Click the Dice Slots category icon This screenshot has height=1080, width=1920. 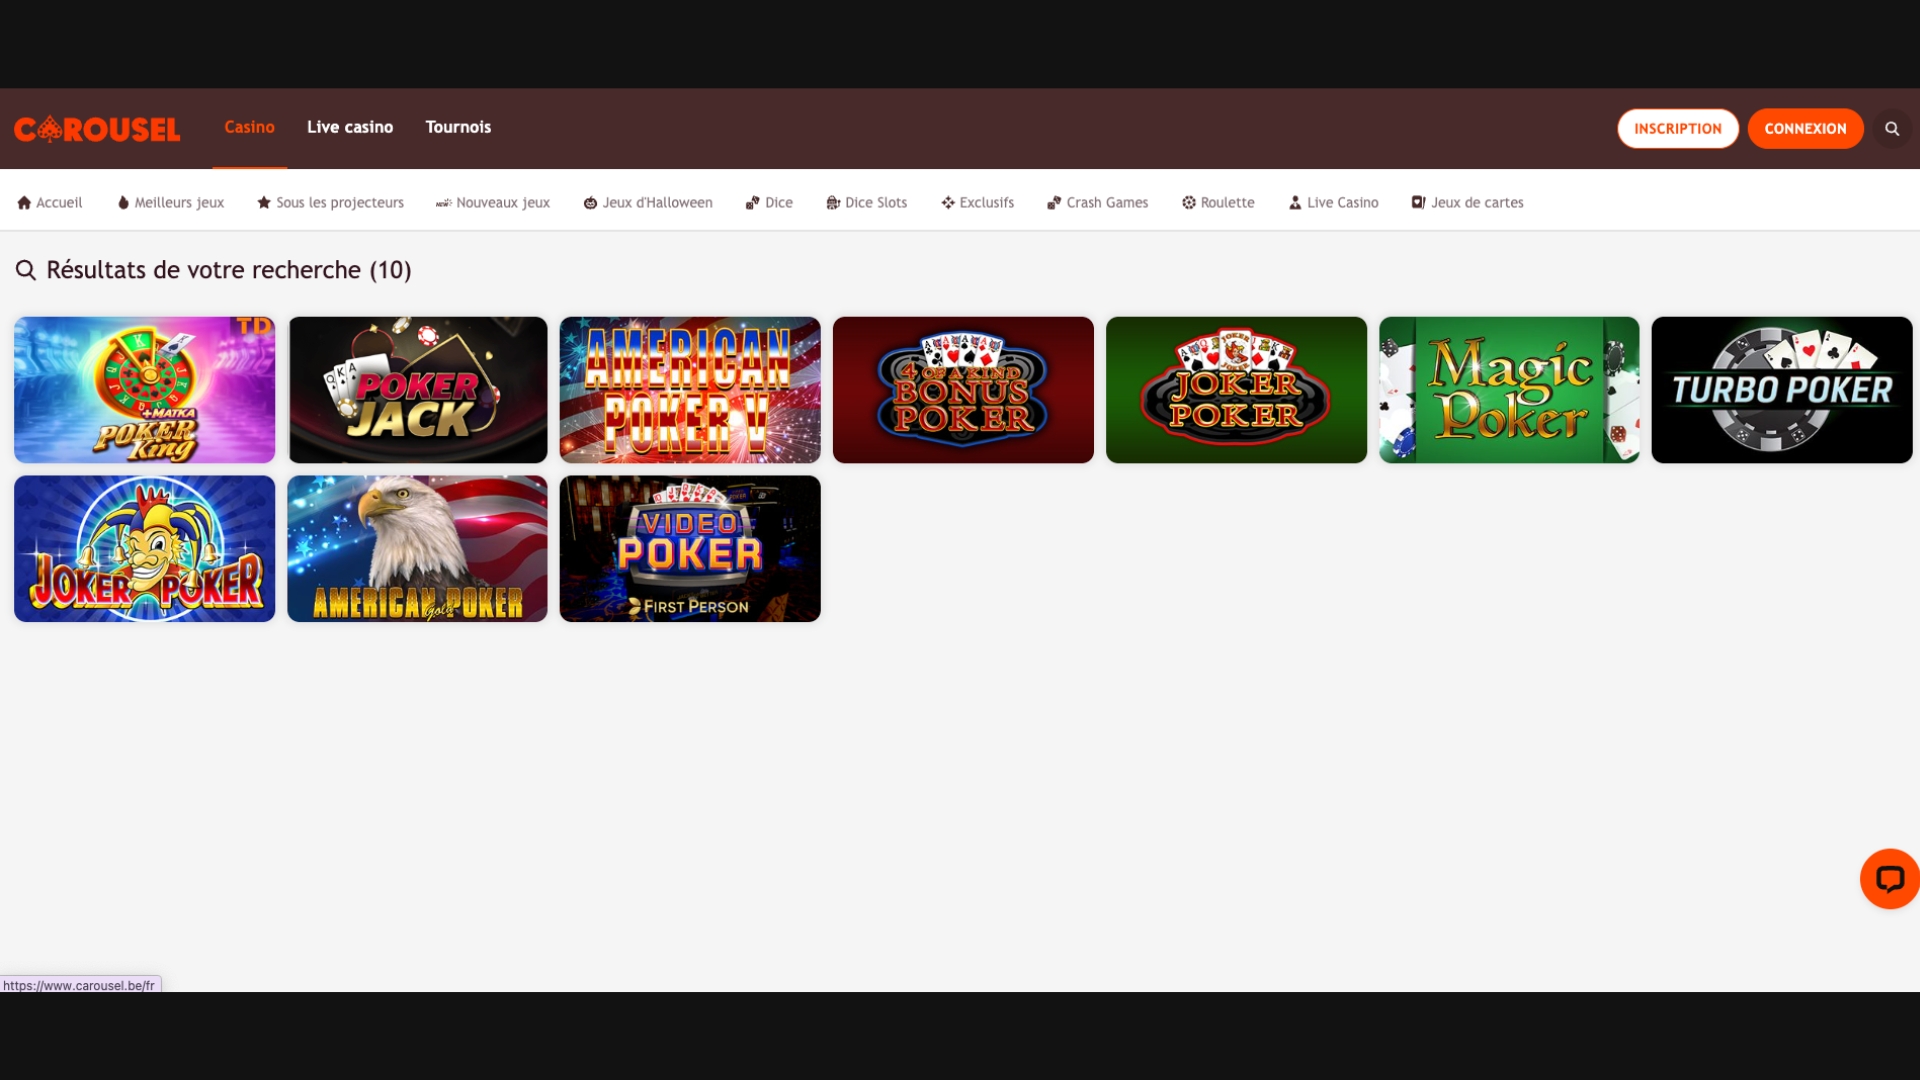coord(832,202)
